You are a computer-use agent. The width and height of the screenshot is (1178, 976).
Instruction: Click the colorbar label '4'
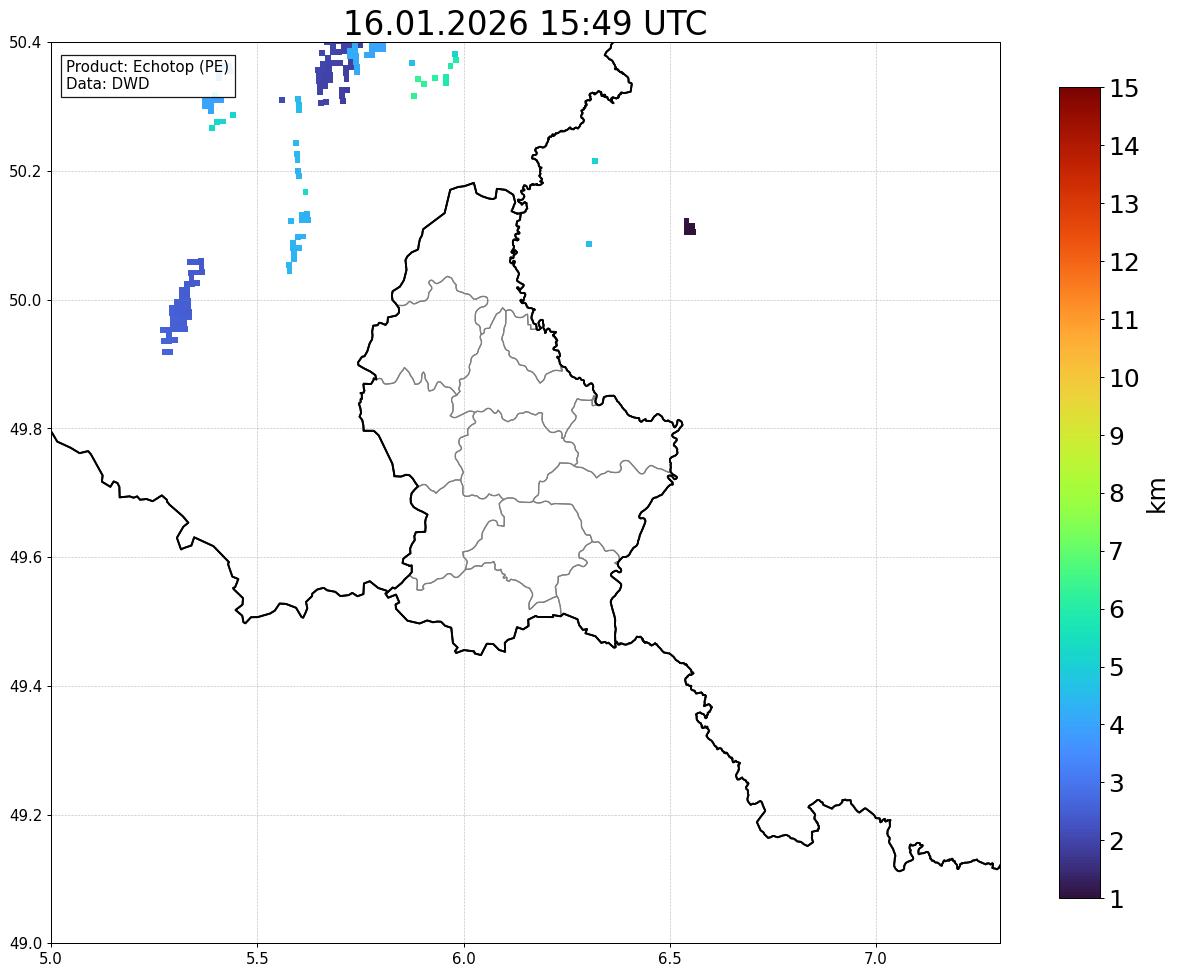click(1117, 725)
